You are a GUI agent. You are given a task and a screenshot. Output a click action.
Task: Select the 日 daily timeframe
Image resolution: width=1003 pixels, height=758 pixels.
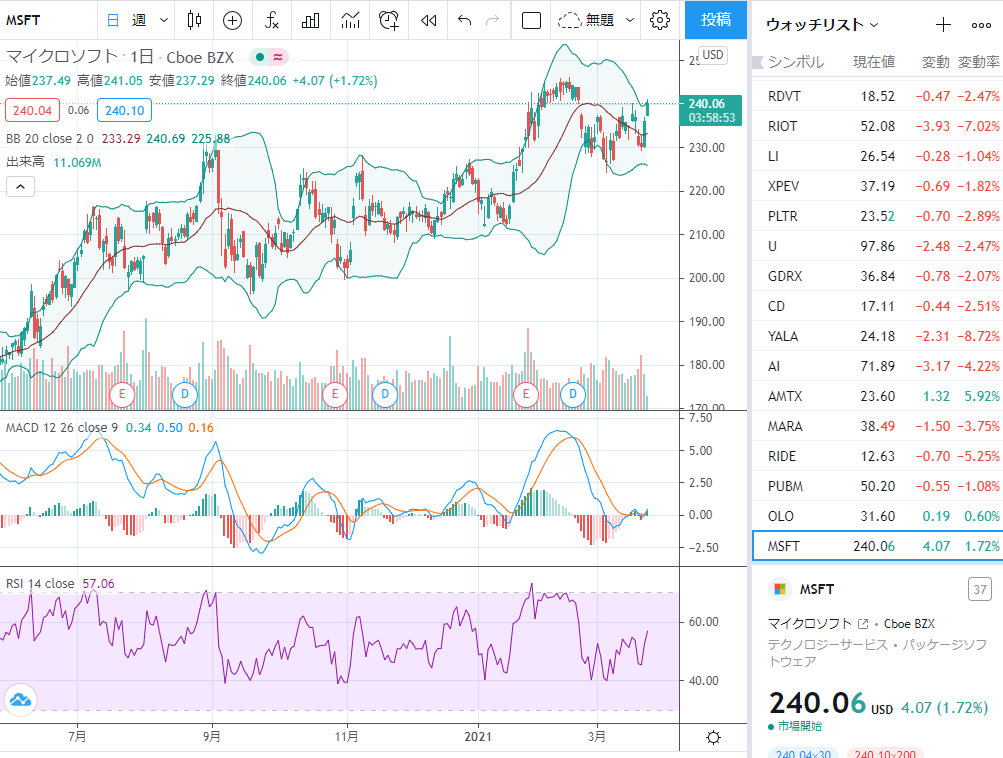(113, 20)
